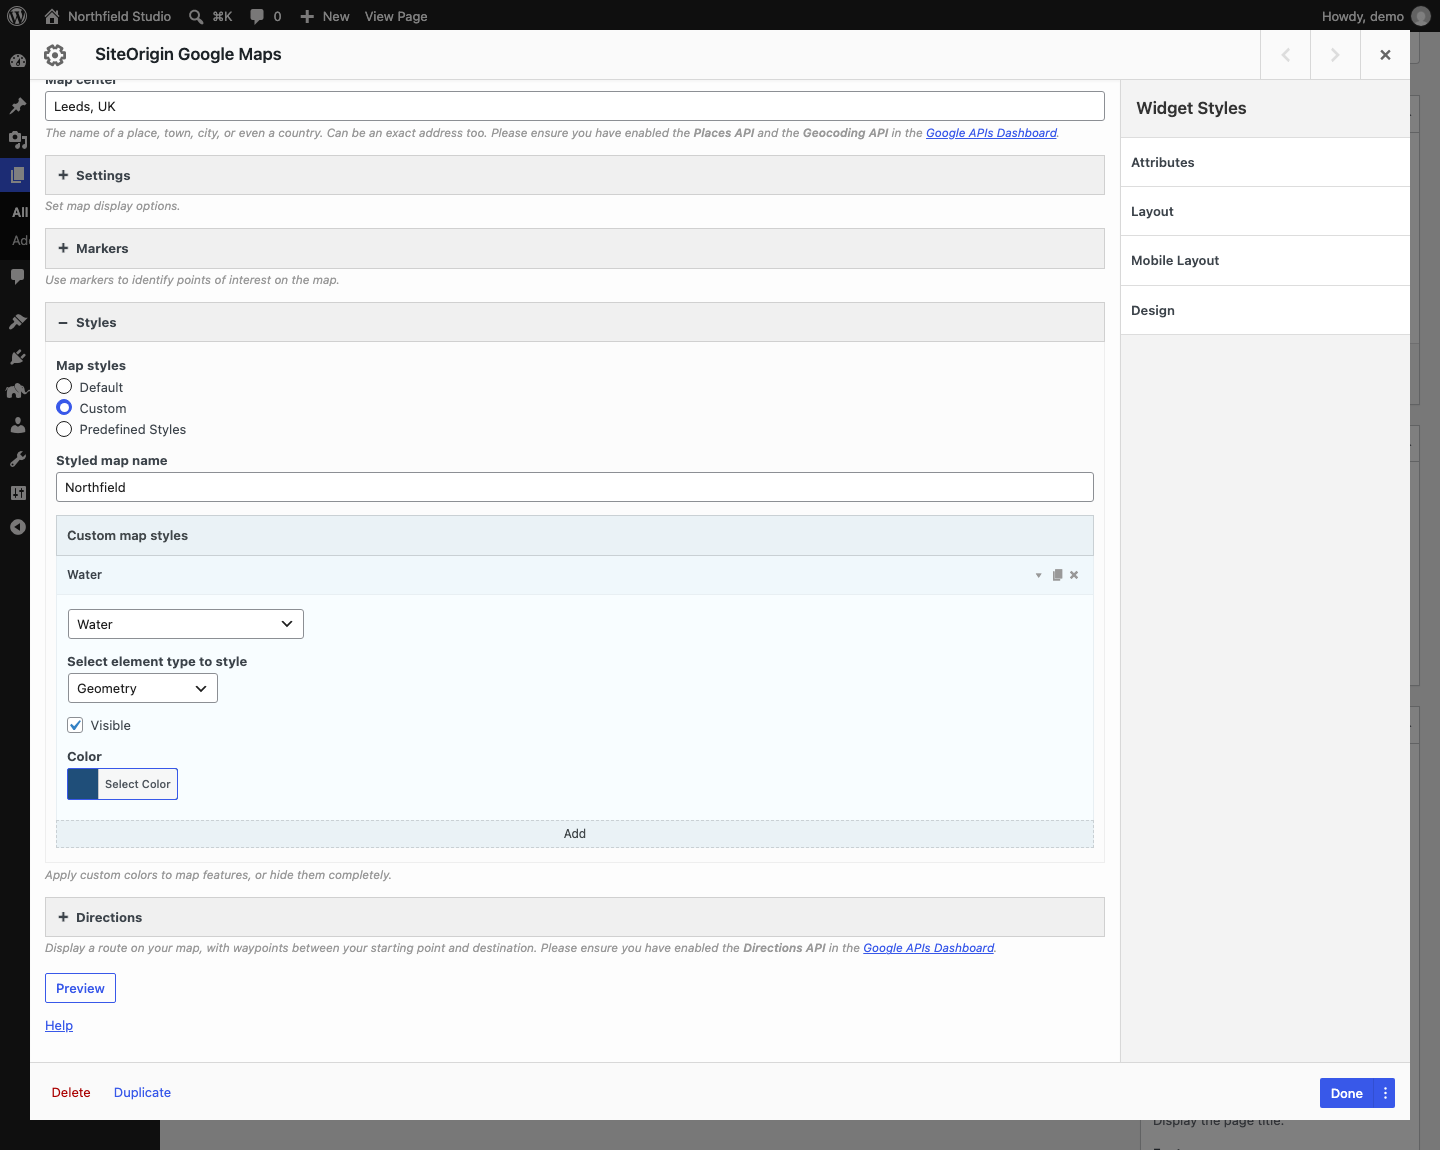Expand Attributes in Widget Styles

click(1265, 162)
